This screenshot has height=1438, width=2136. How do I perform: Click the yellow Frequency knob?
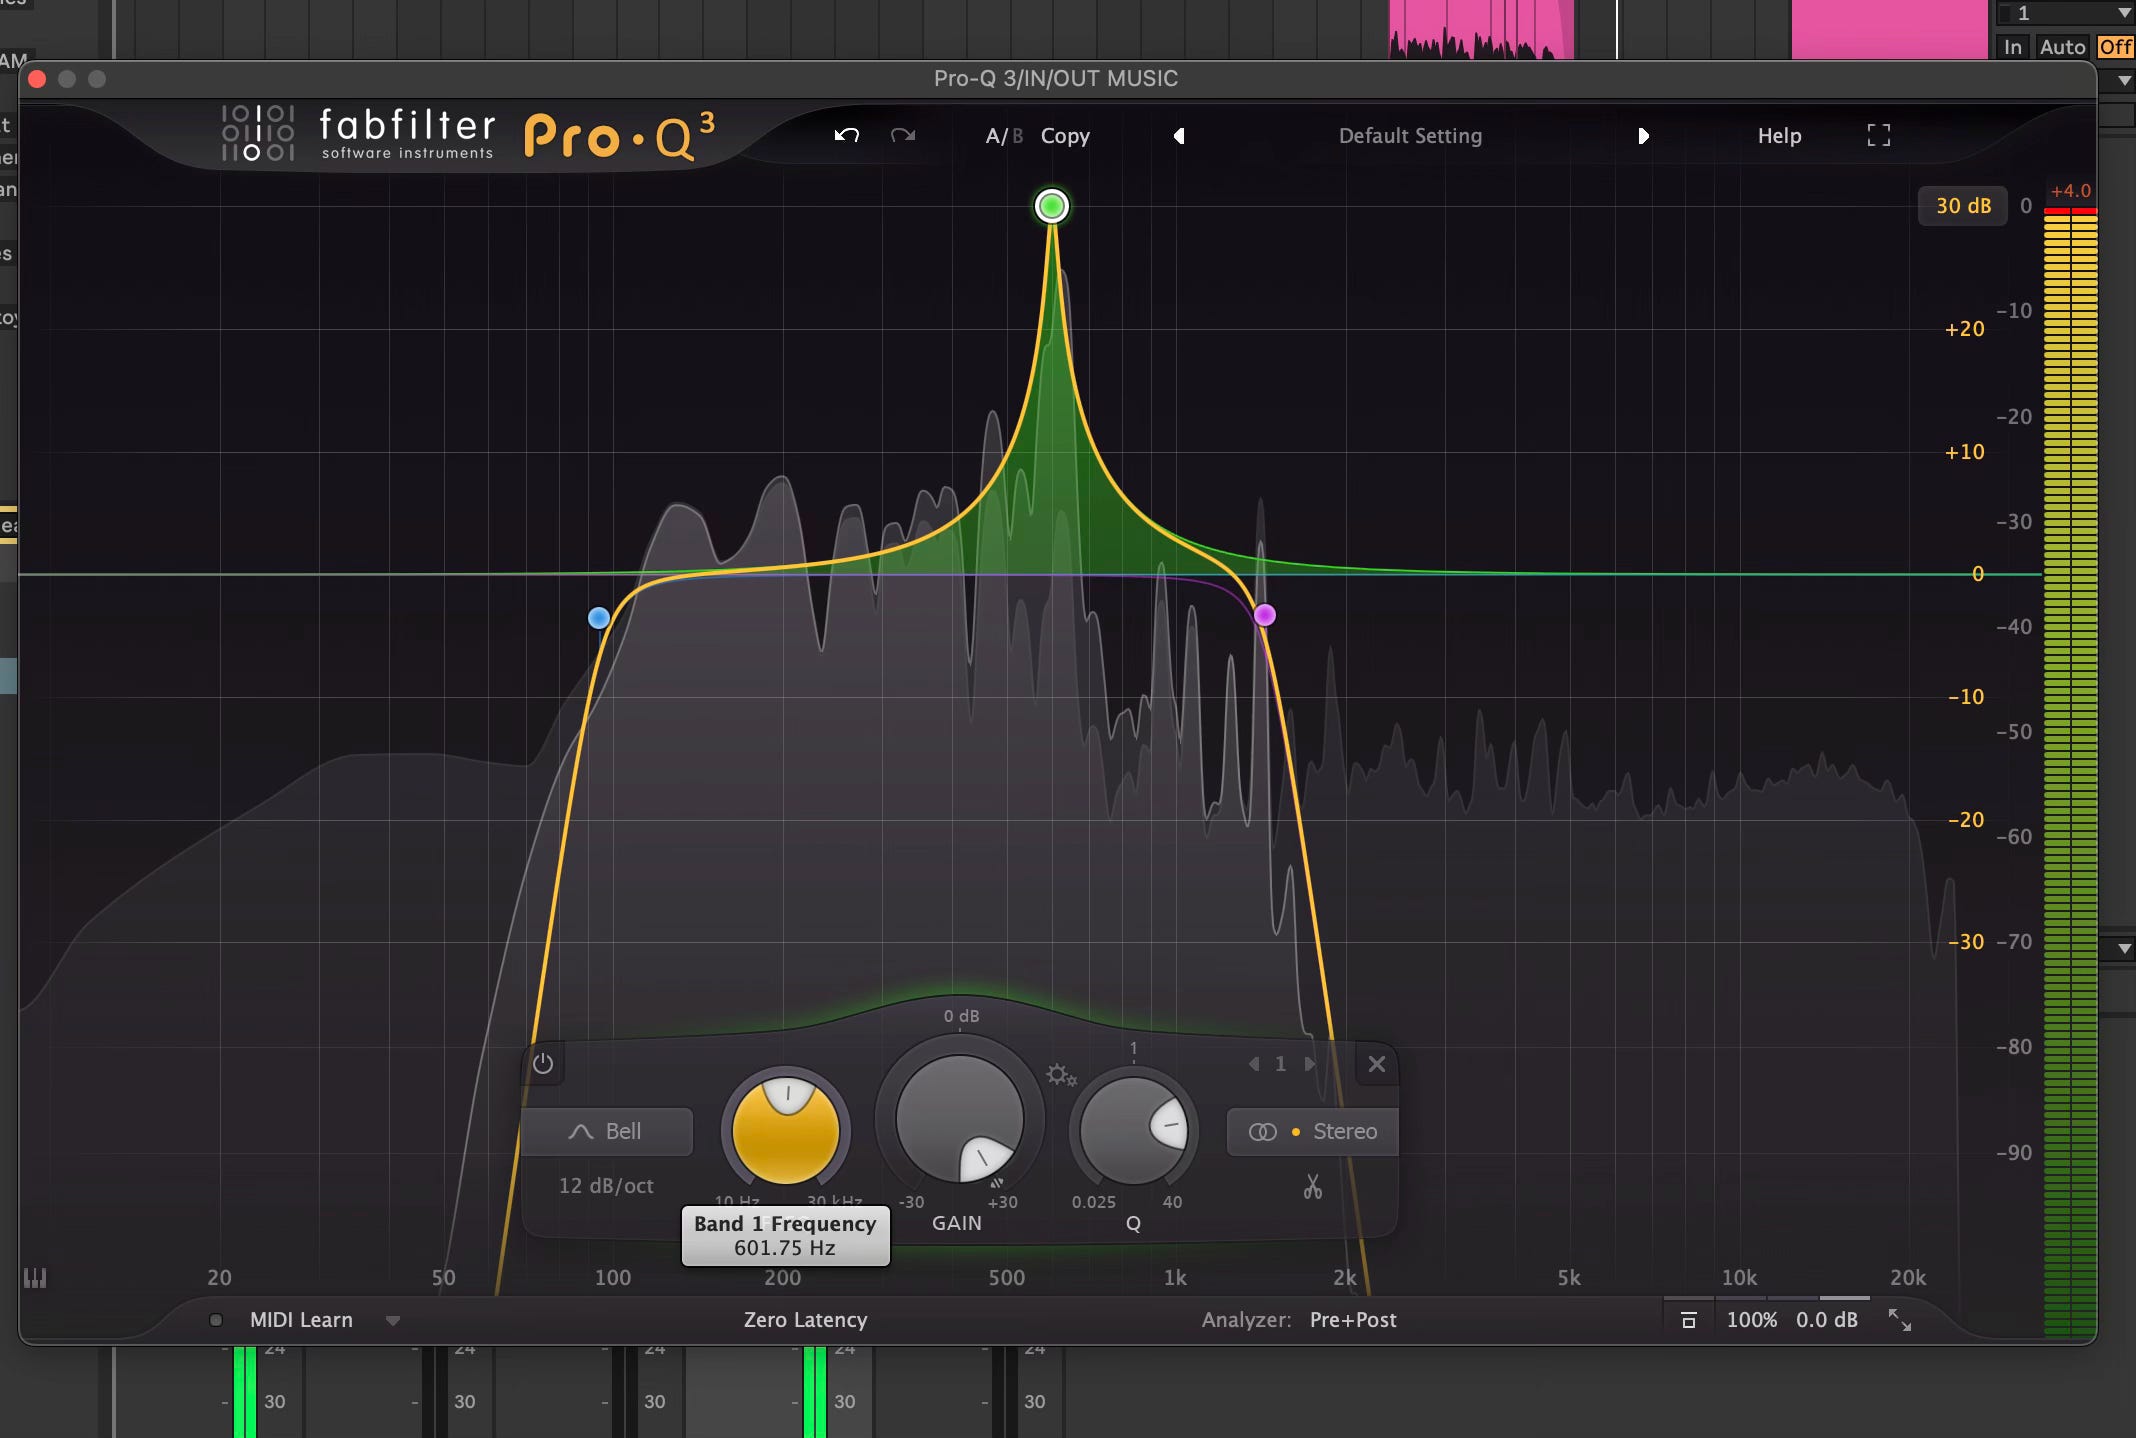tap(786, 1131)
